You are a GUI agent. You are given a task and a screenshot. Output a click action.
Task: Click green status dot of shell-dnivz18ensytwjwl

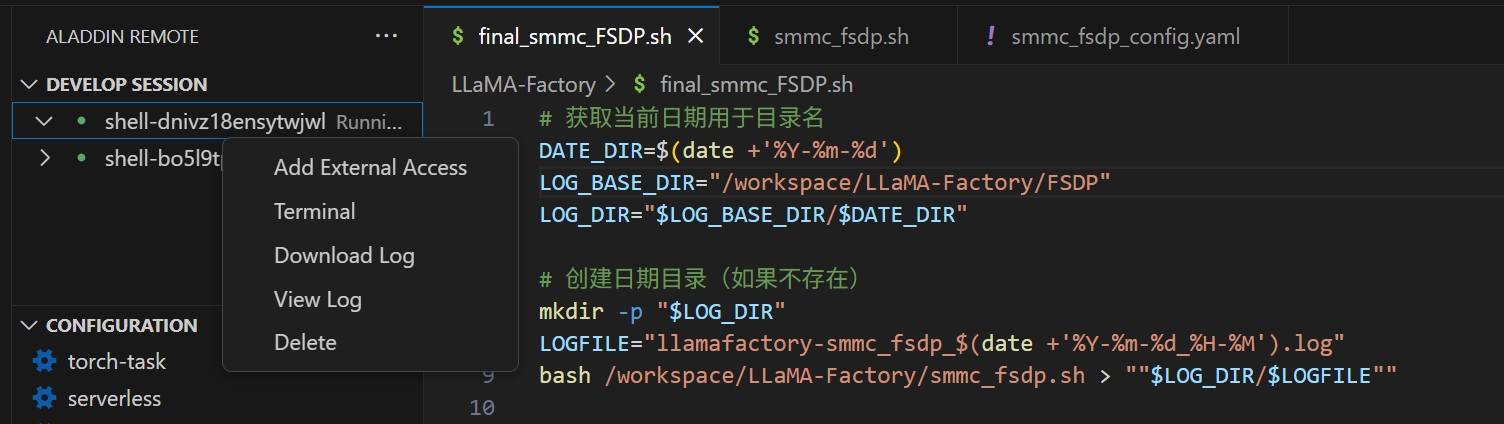coord(81,122)
